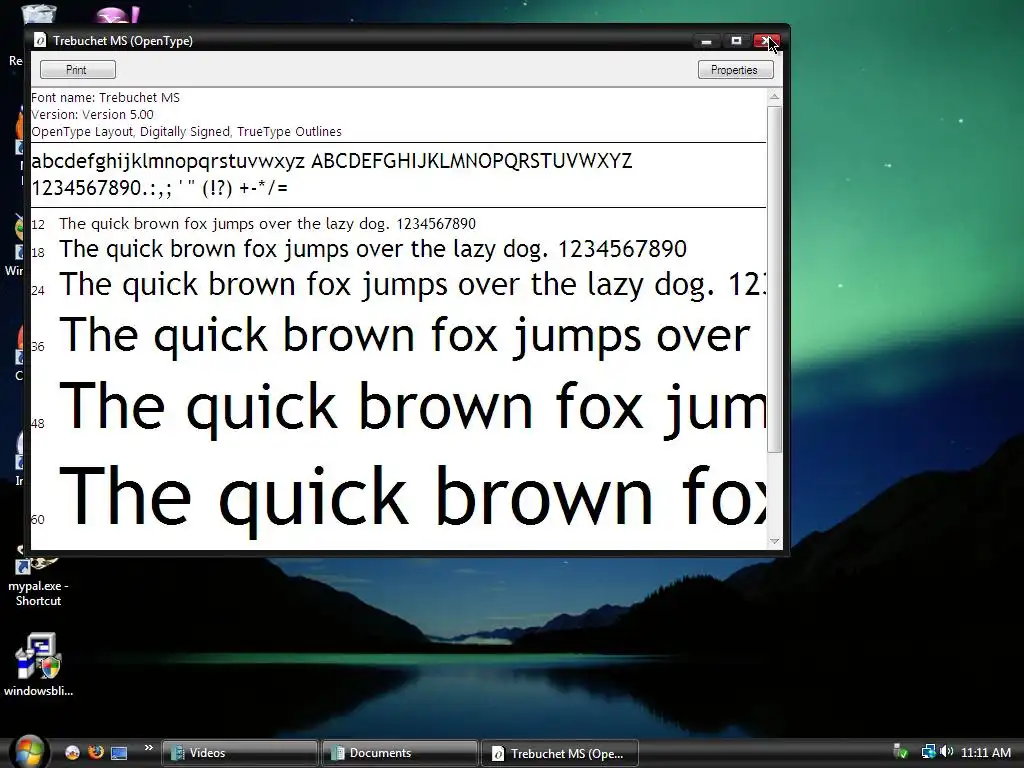Click the lowercase-uppercase alphabet sample line
Viewport: 1024px width, 768px height.
pos(332,161)
